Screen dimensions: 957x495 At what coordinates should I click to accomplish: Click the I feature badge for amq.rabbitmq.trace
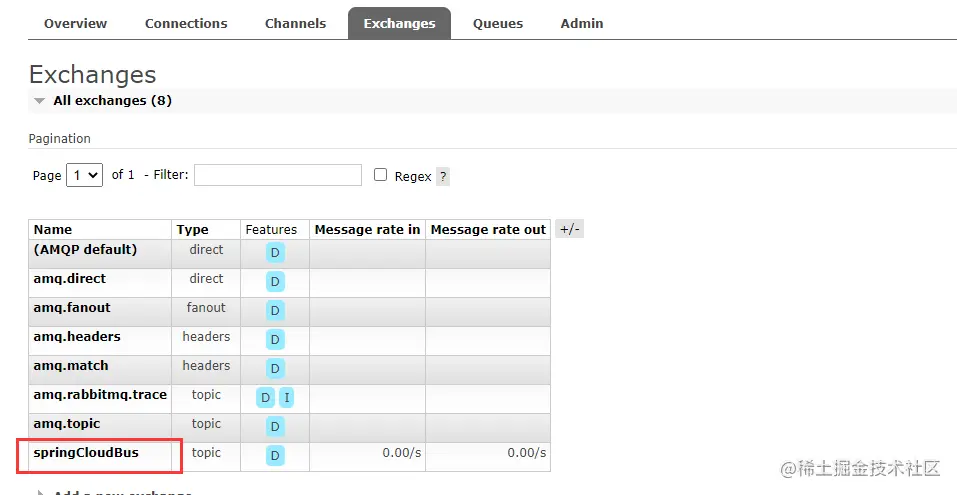click(x=286, y=398)
